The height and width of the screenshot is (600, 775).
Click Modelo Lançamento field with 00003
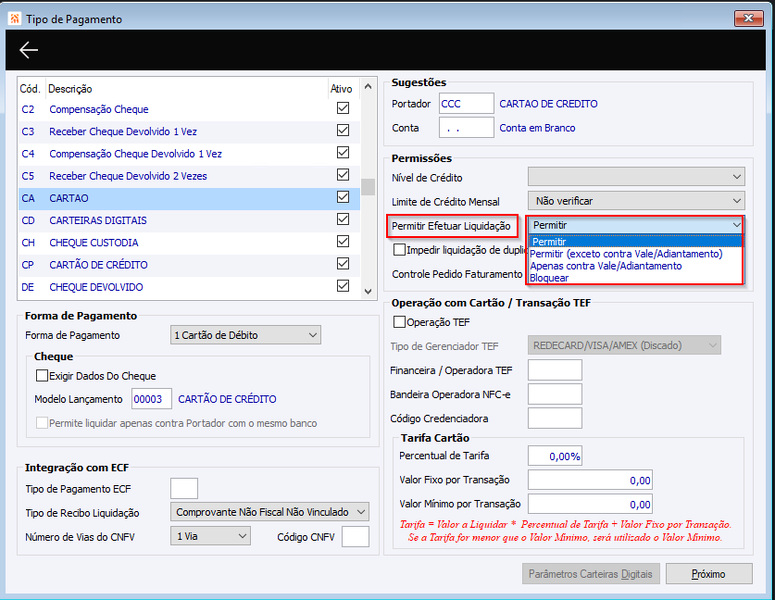tap(151, 399)
